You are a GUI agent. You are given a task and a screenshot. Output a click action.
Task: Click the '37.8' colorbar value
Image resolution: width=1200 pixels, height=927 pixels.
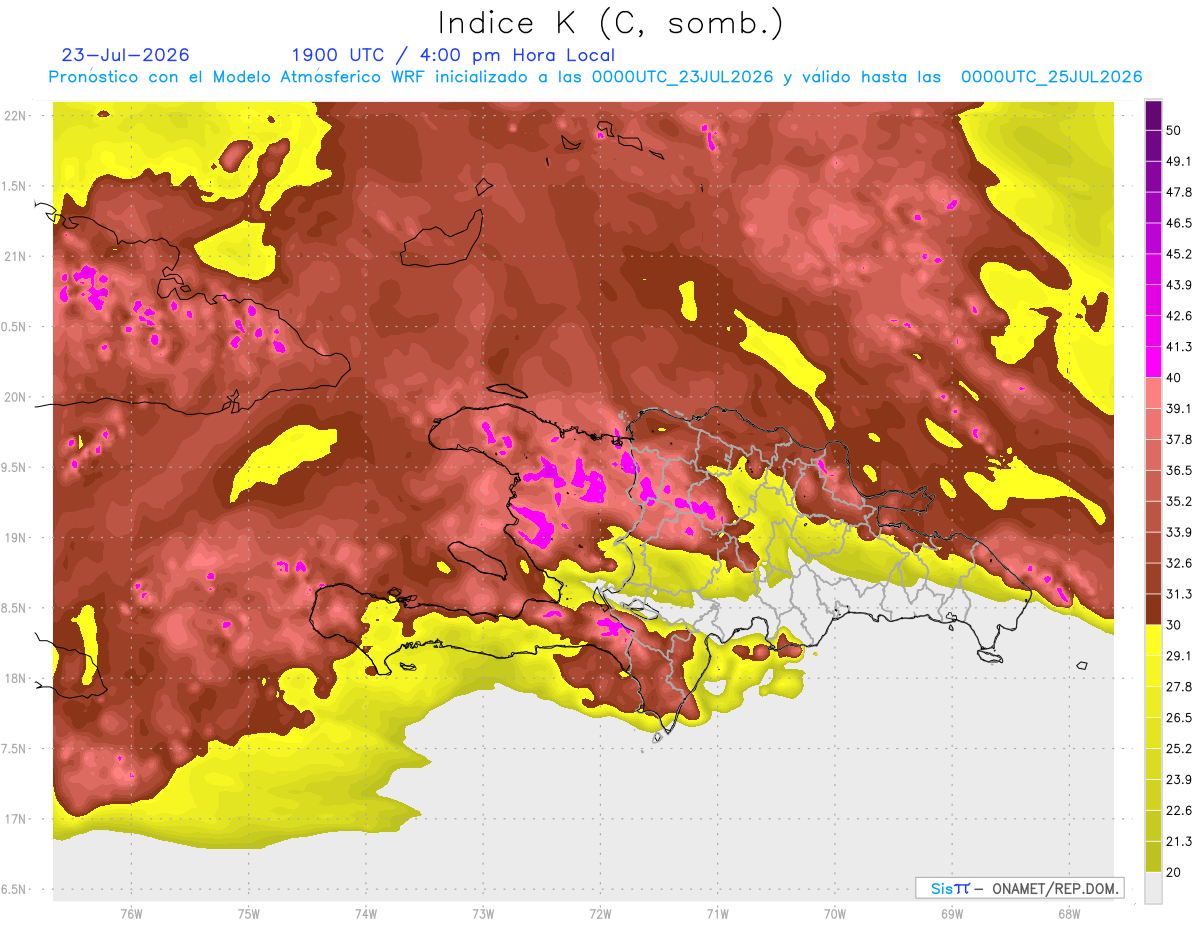point(1178,440)
